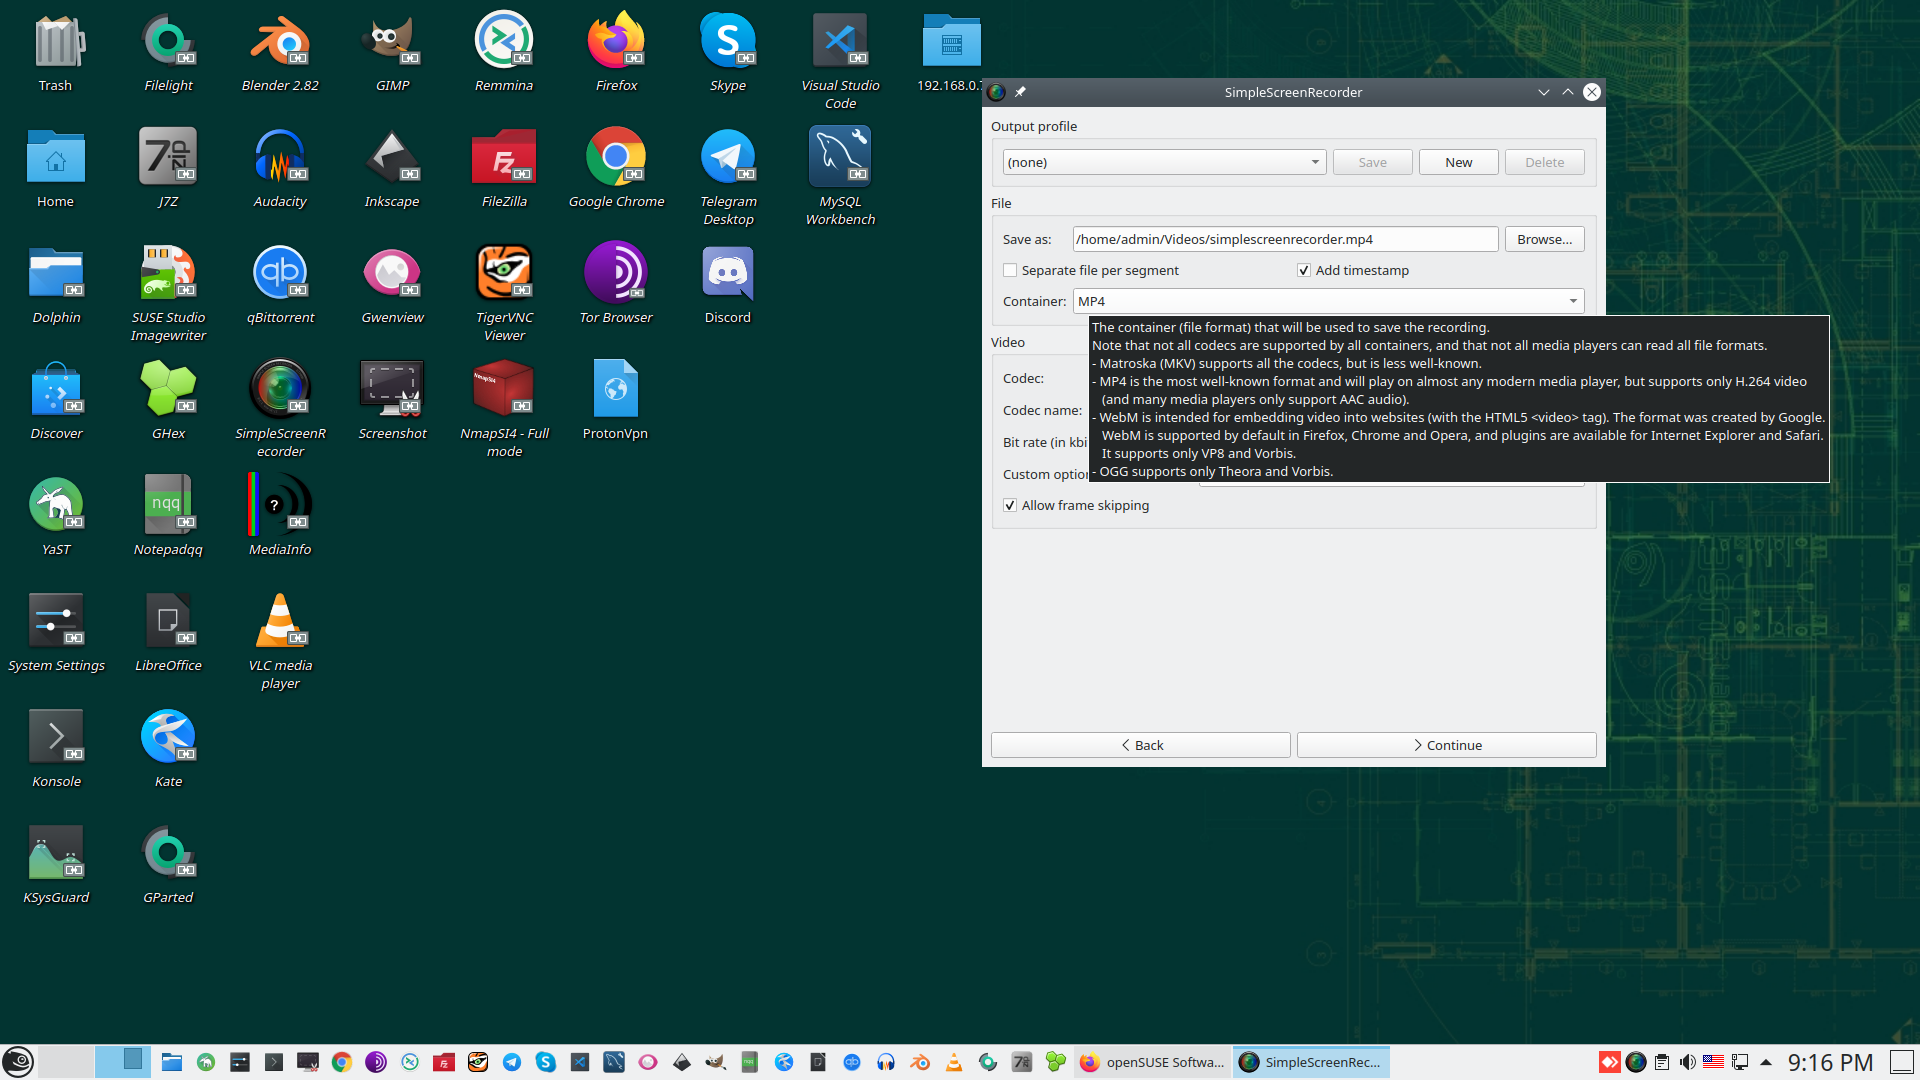Open the Container MP4 dropdown
The height and width of the screenshot is (1080, 1920).
coord(1328,301)
